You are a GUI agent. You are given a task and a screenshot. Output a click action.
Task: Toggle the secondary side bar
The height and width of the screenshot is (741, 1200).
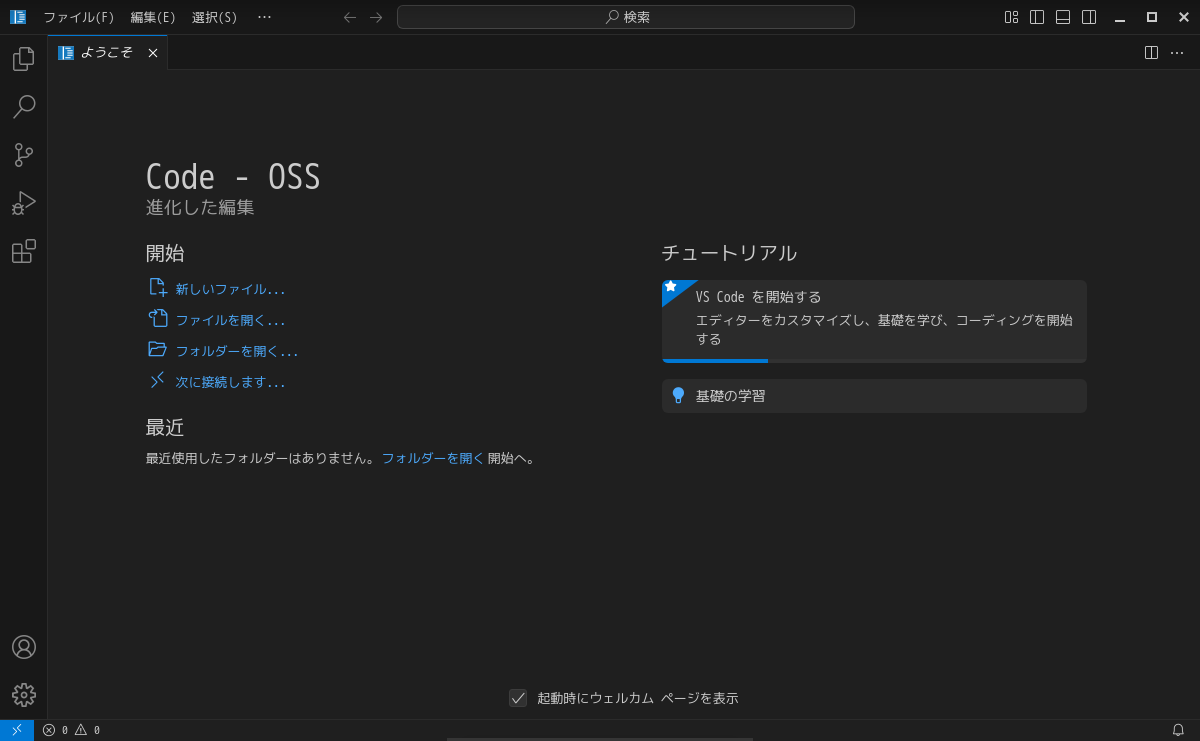[1089, 17]
